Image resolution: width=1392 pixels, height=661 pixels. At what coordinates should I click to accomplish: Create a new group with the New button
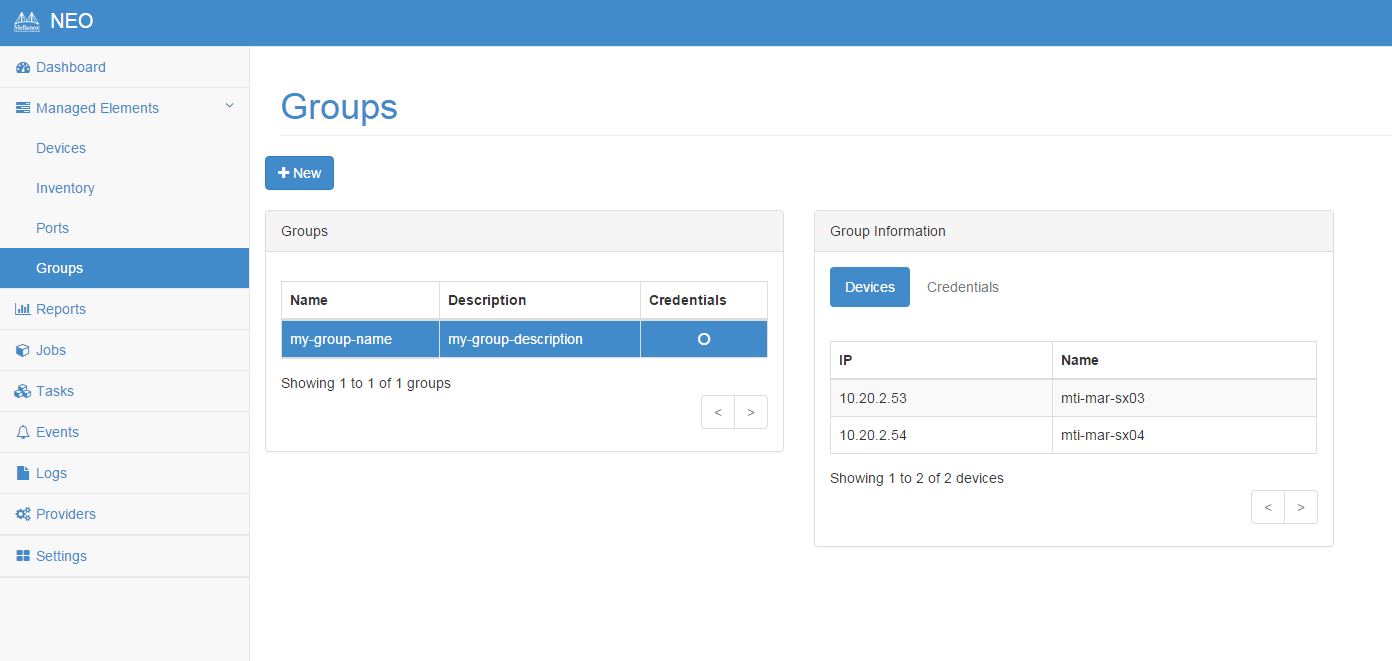click(299, 172)
